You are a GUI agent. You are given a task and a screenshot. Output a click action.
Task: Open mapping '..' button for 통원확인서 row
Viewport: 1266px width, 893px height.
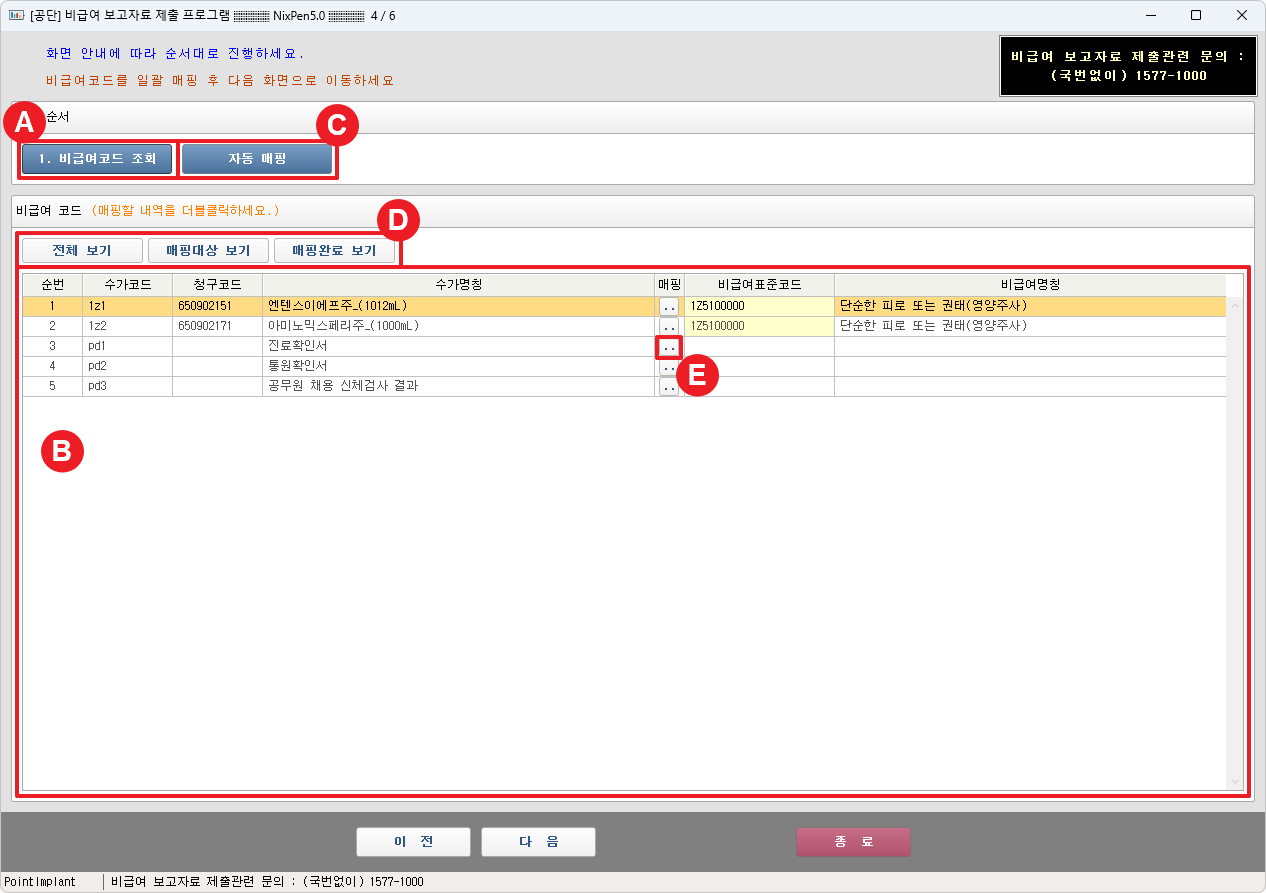(x=669, y=367)
